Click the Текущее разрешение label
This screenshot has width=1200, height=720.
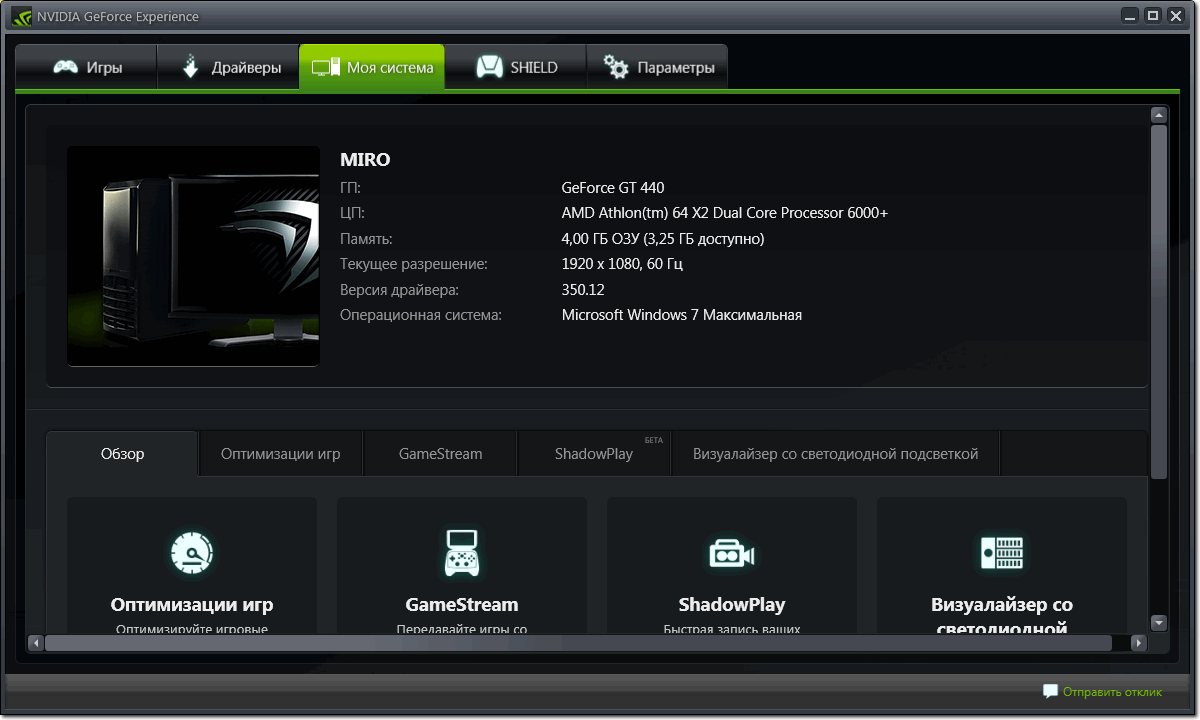[414, 264]
